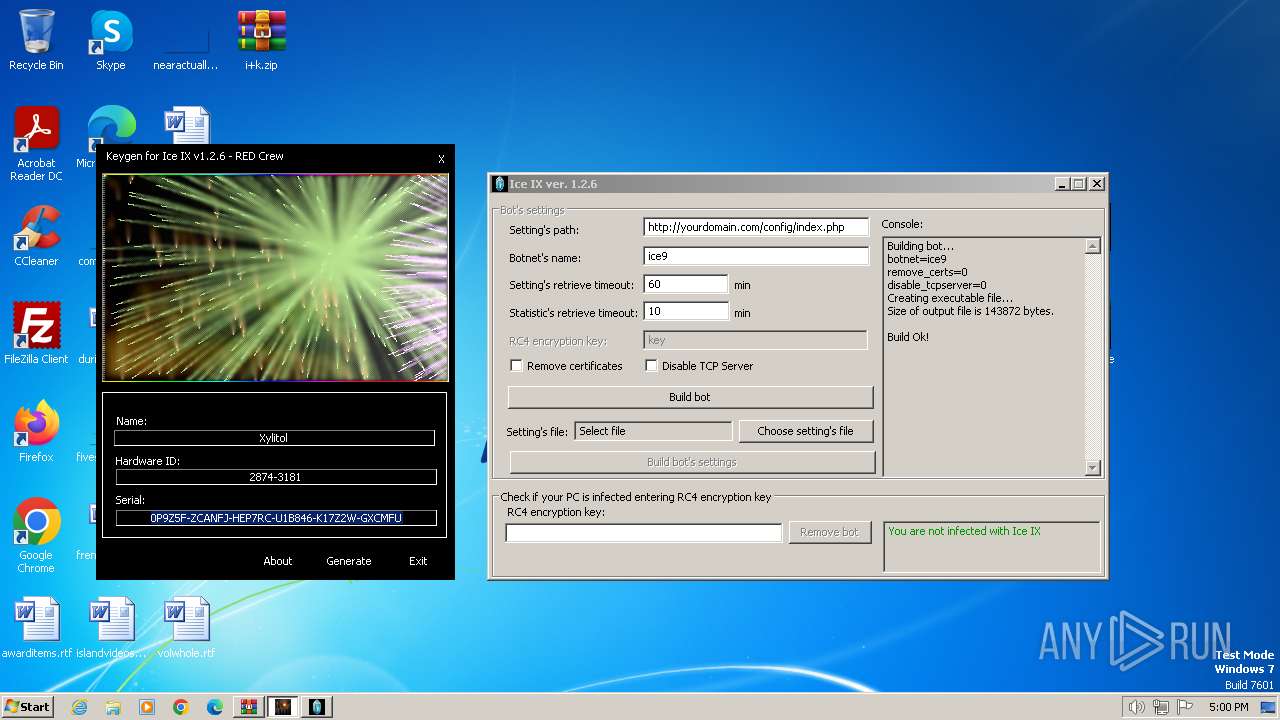Select awarditems.rtf document icon

coord(37,628)
